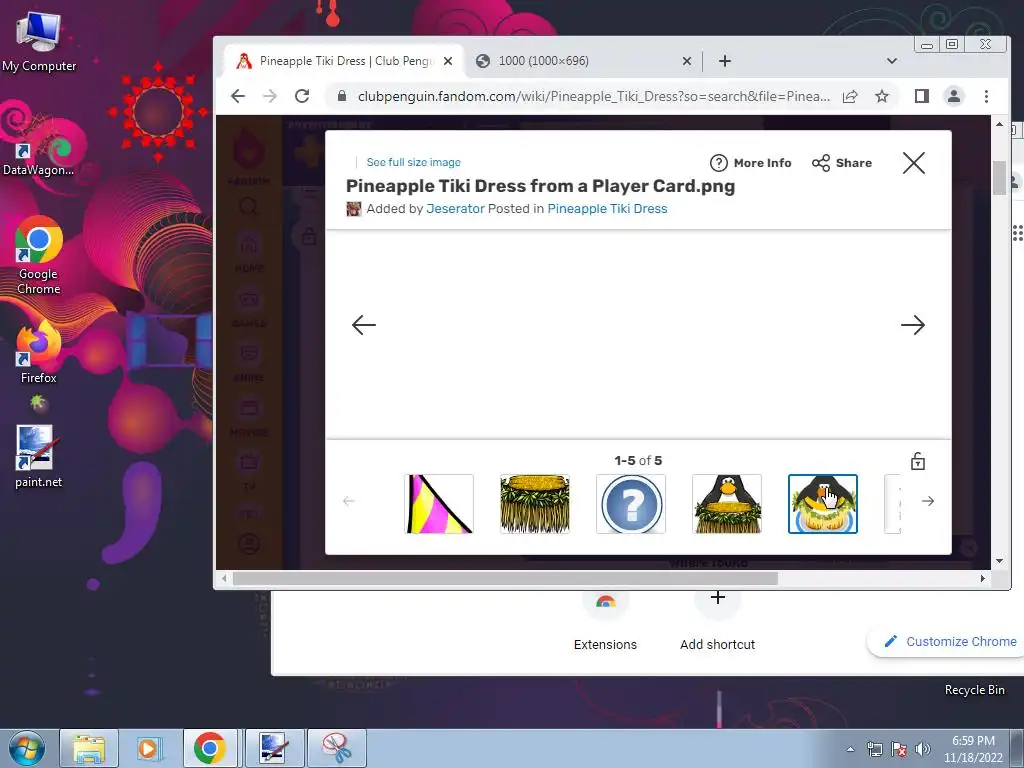Click Add shortcut in the back window

[x=717, y=620]
